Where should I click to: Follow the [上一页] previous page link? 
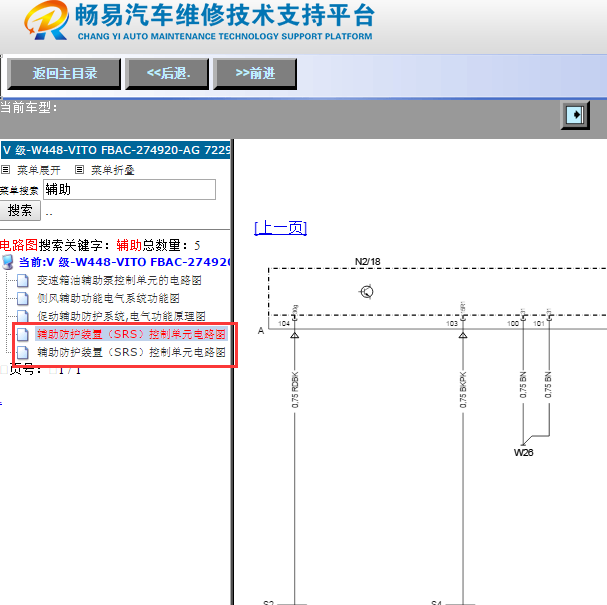point(281,228)
